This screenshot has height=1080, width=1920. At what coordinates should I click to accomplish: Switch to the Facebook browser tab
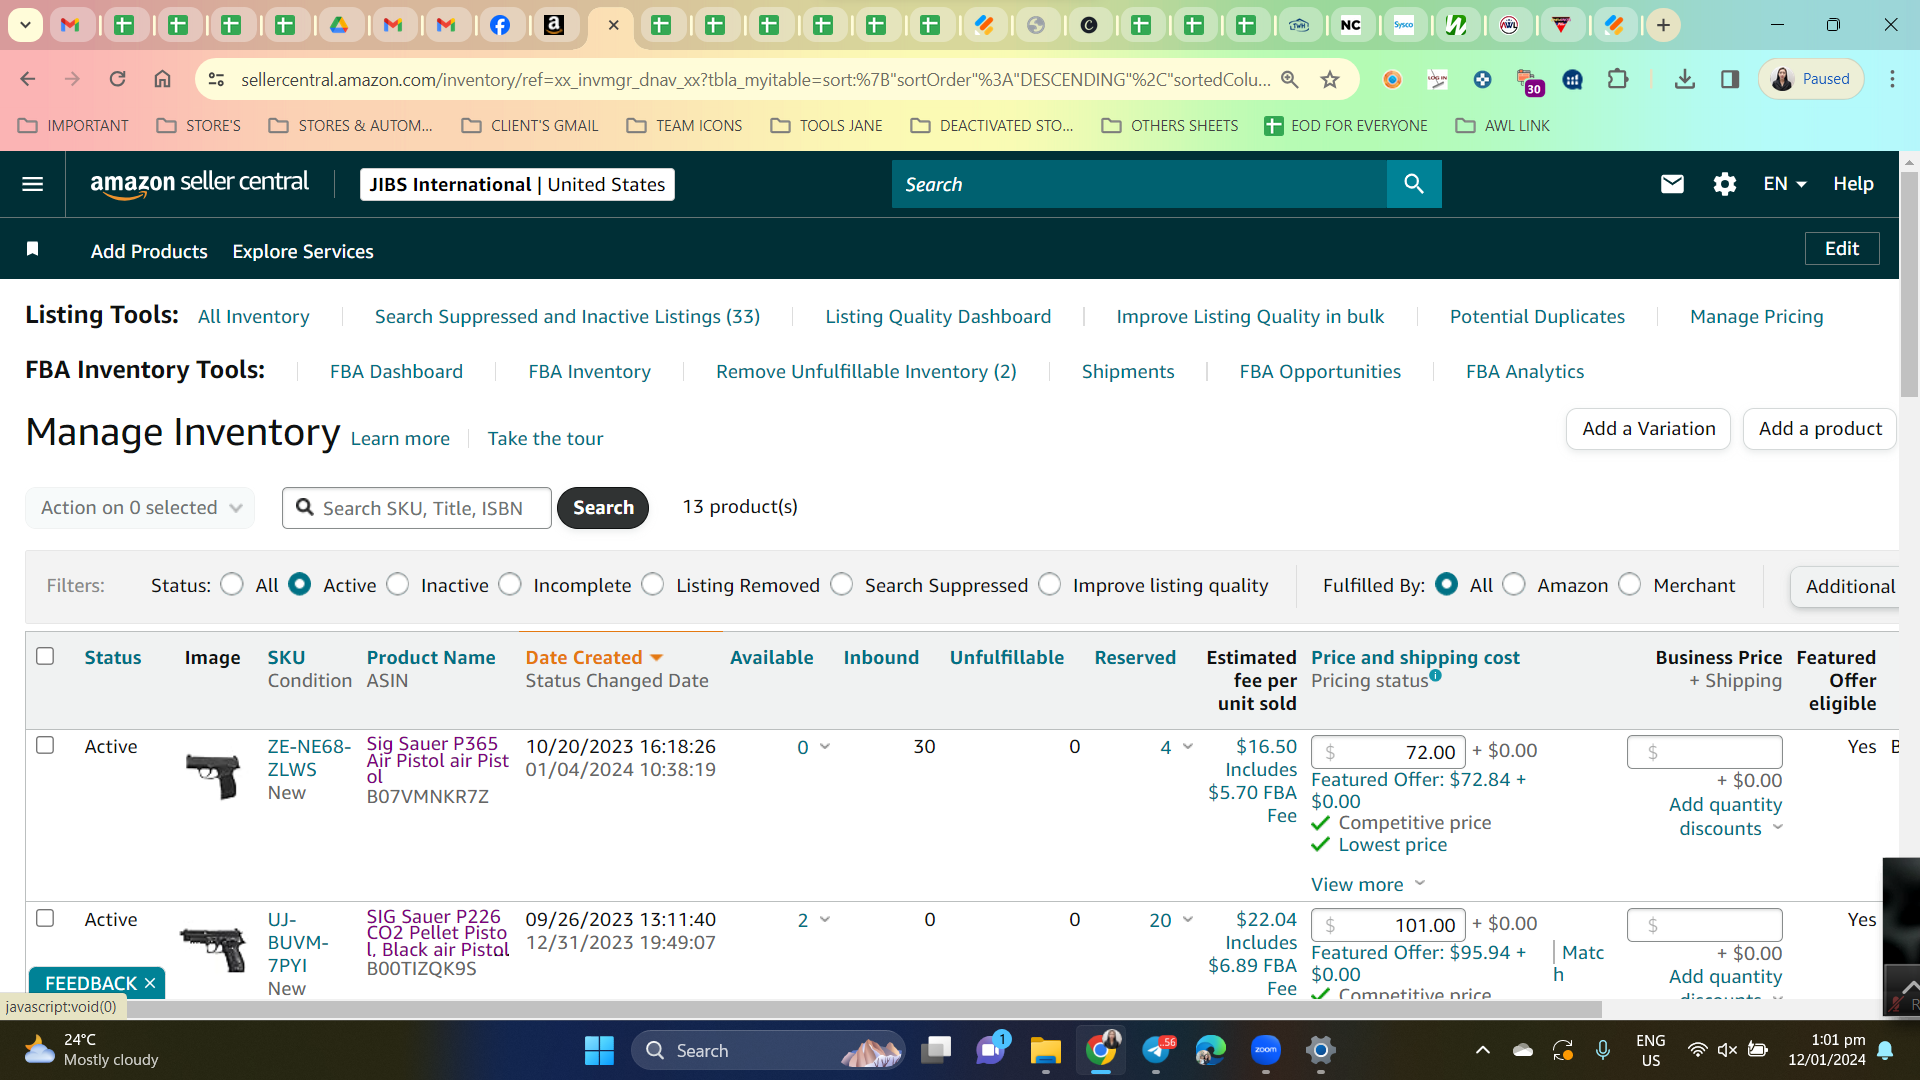point(500,25)
